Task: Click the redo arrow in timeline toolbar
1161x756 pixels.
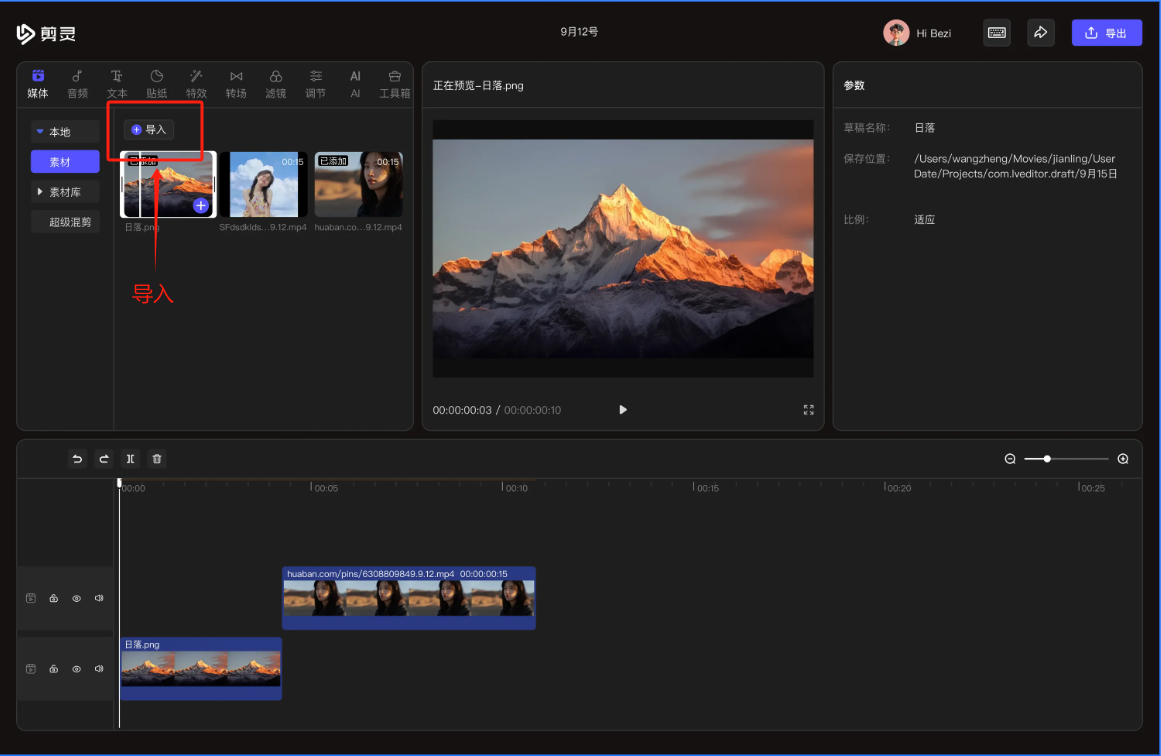Action: coord(104,459)
